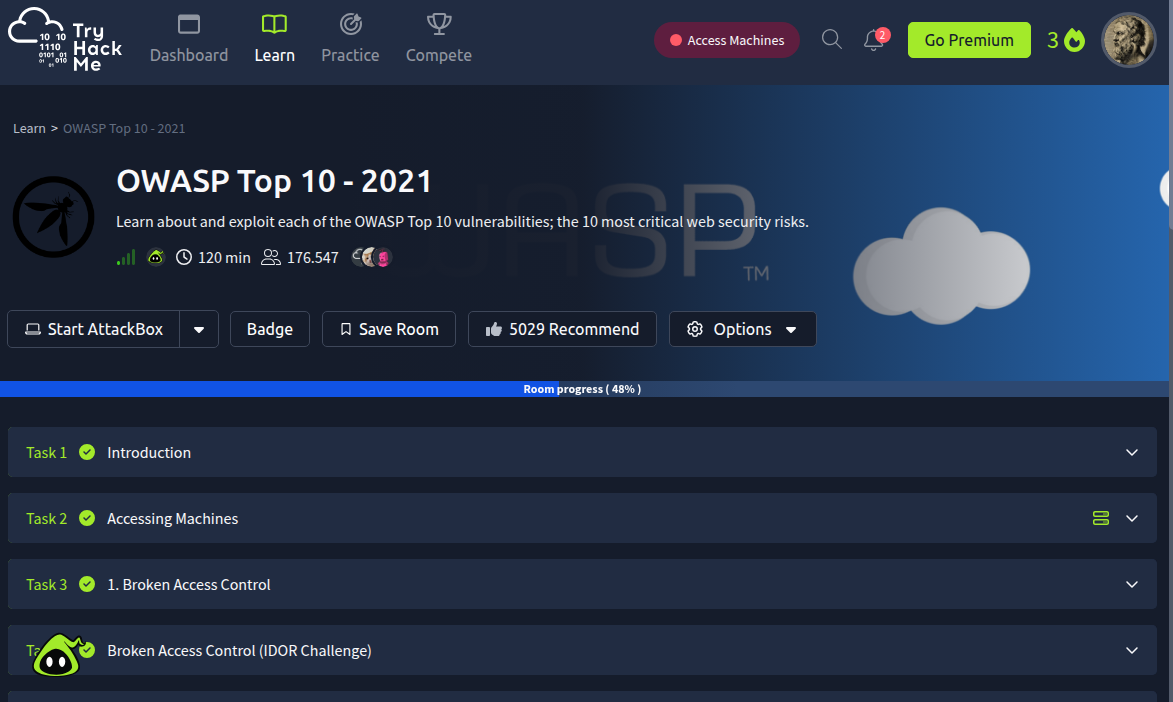This screenshot has width=1173, height=702.
Task: Open the Options dropdown menu
Action: [742, 329]
